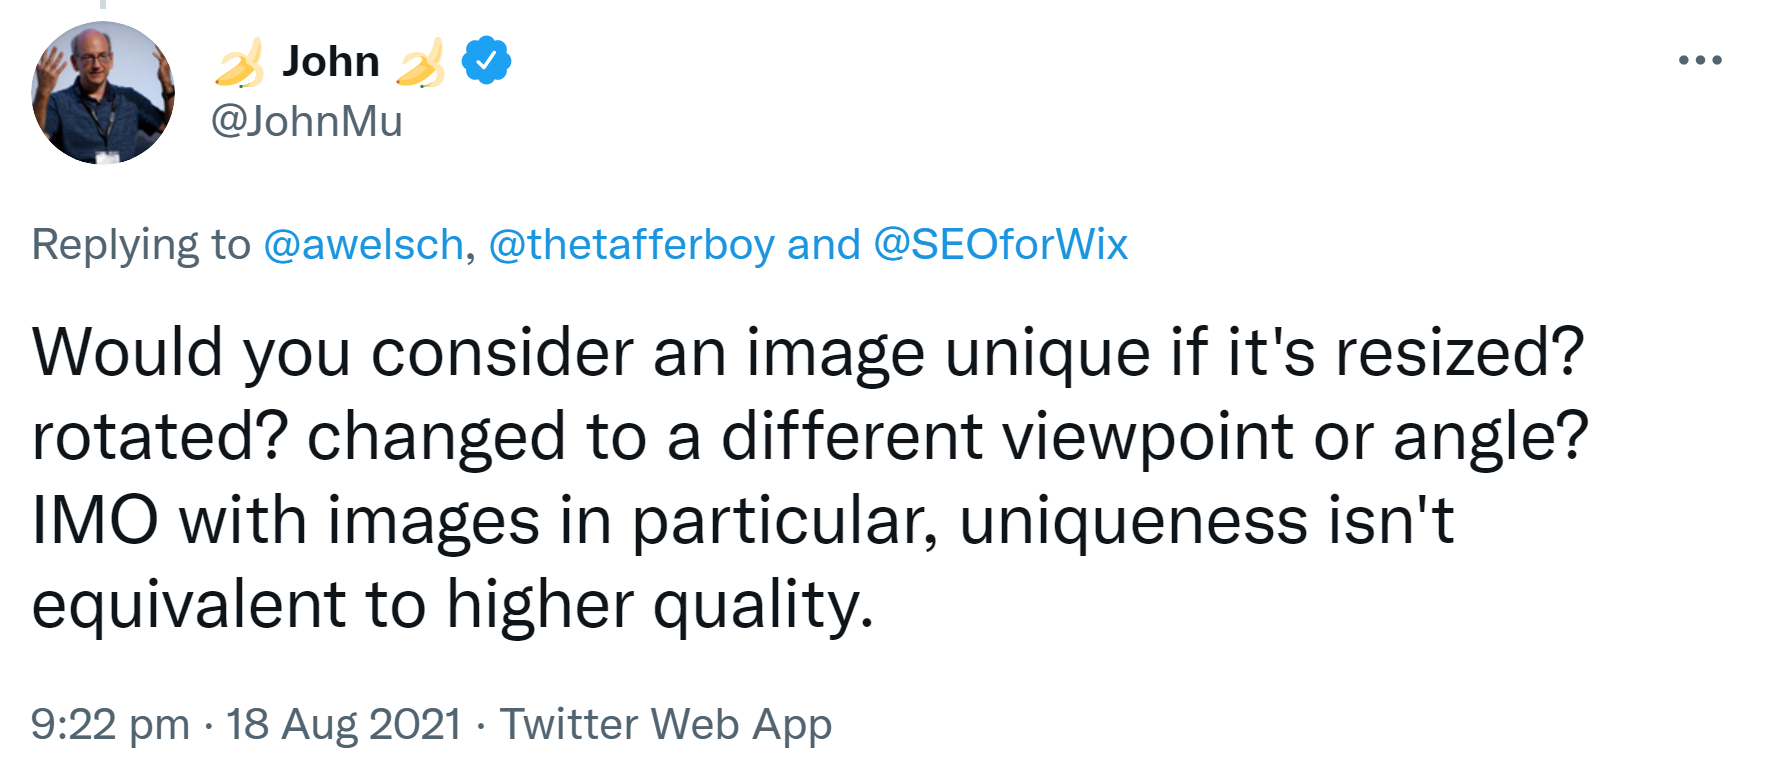Click the 18 Aug 2021 date
1768x783 pixels.
point(343,724)
